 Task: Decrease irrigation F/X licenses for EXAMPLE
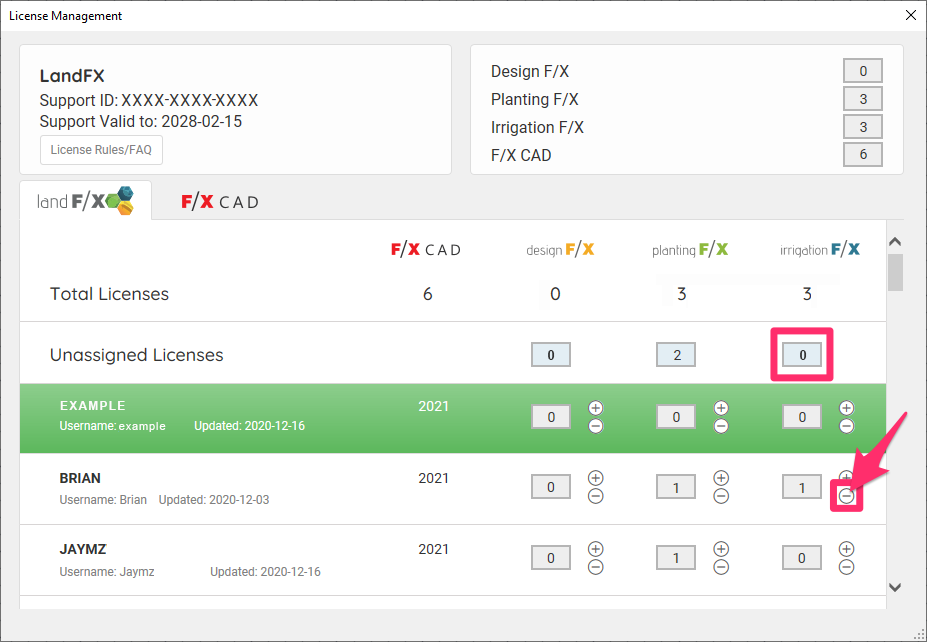coord(846,426)
